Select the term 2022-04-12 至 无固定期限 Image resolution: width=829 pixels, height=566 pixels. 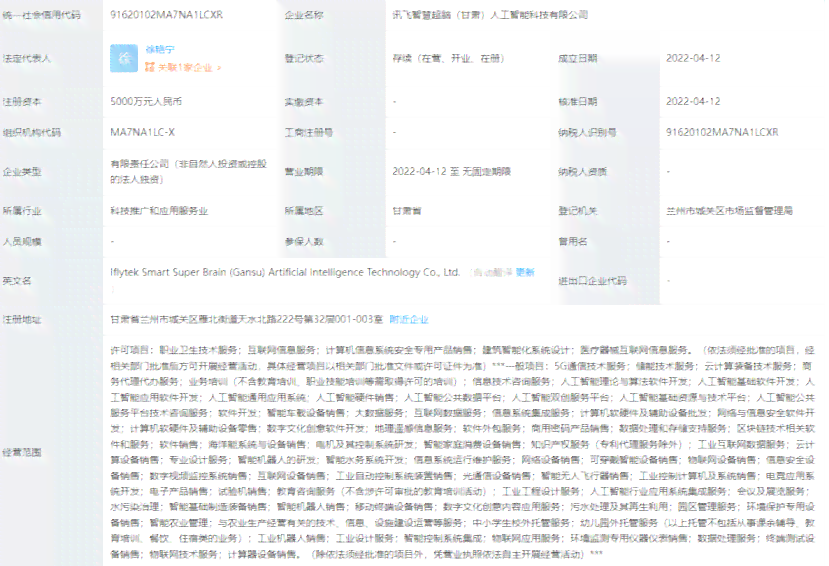click(452, 172)
